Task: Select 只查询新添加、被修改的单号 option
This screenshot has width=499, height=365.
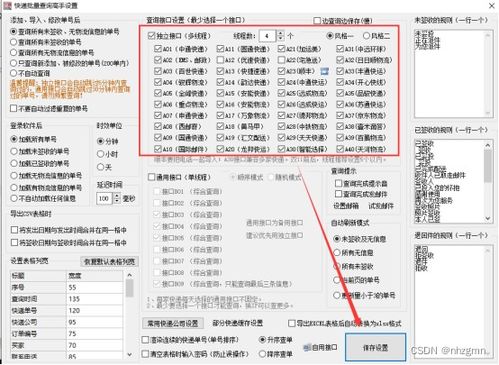Action: (x=14, y=63)
